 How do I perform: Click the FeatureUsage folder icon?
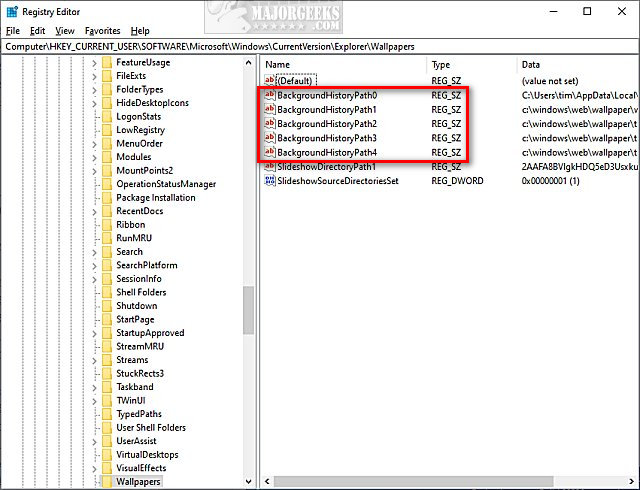(107, 62)
